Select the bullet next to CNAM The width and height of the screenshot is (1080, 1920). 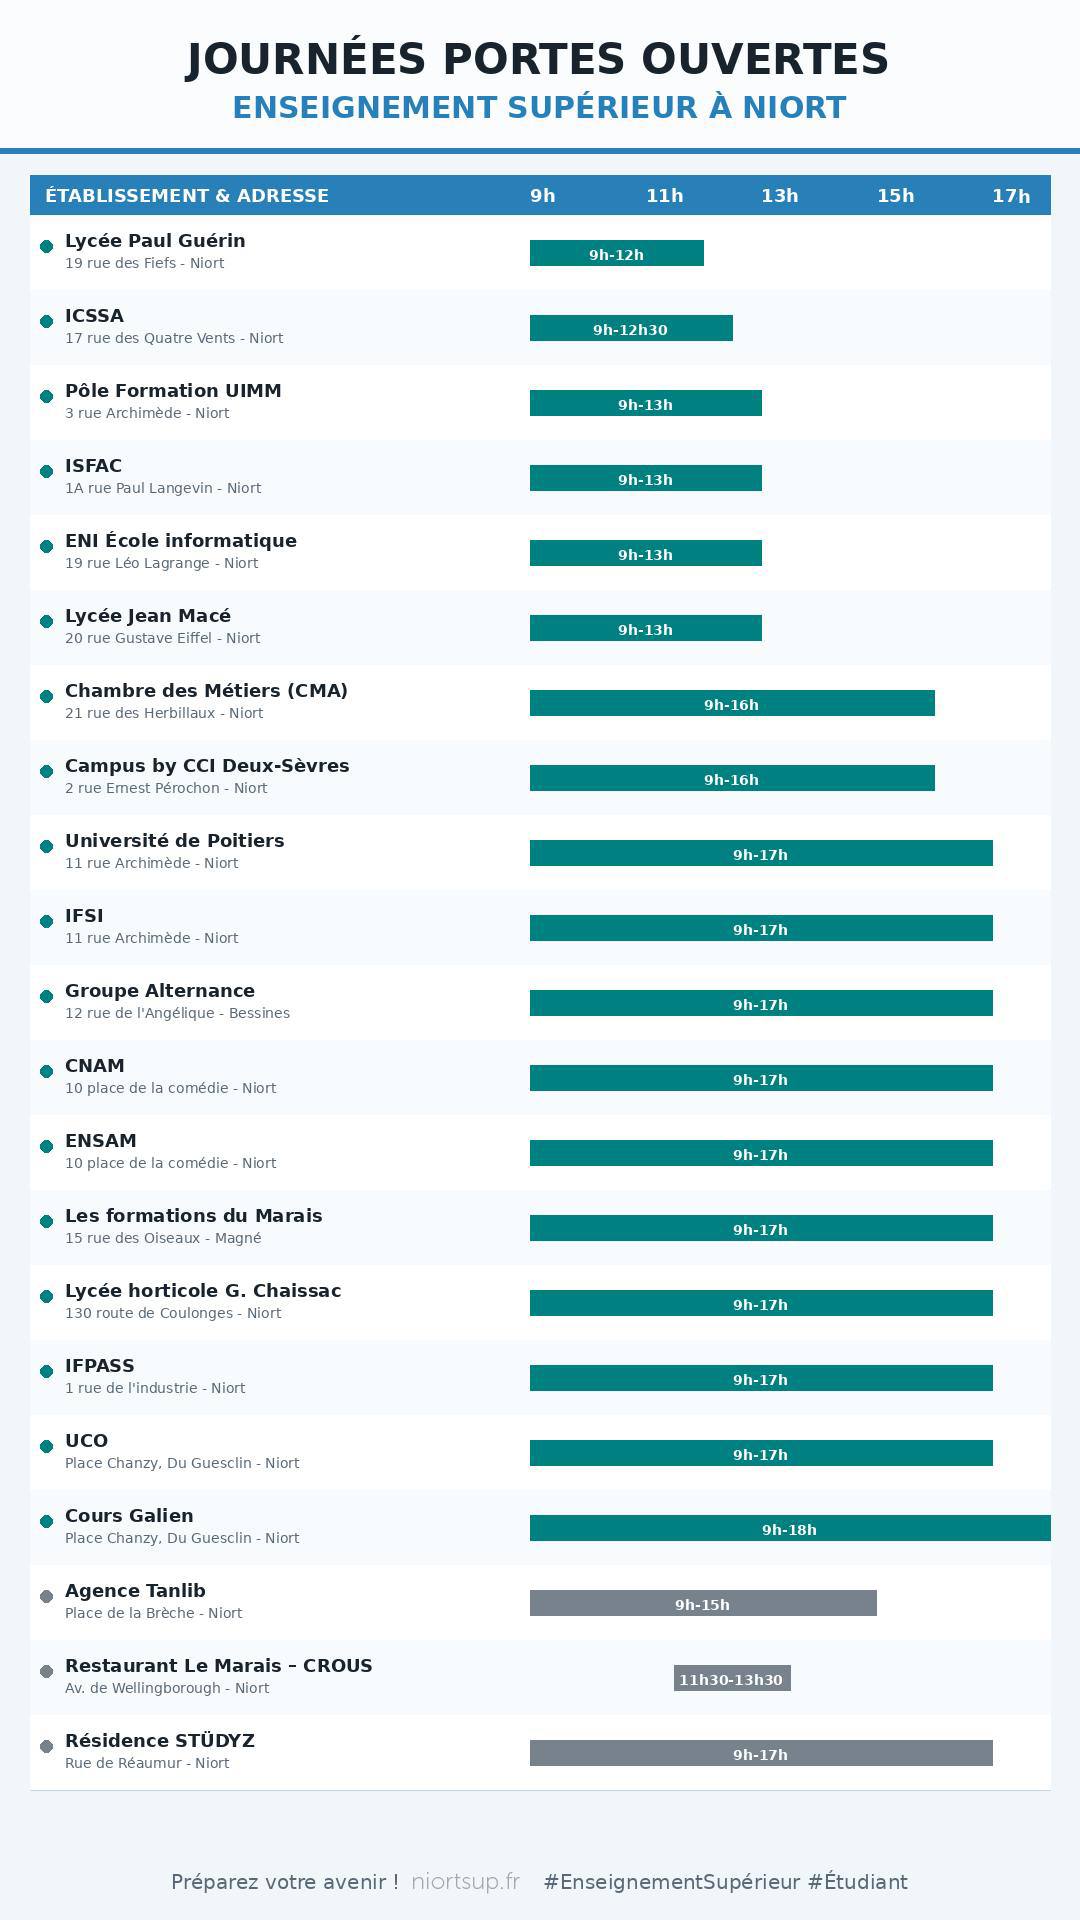pos(46,1071)
